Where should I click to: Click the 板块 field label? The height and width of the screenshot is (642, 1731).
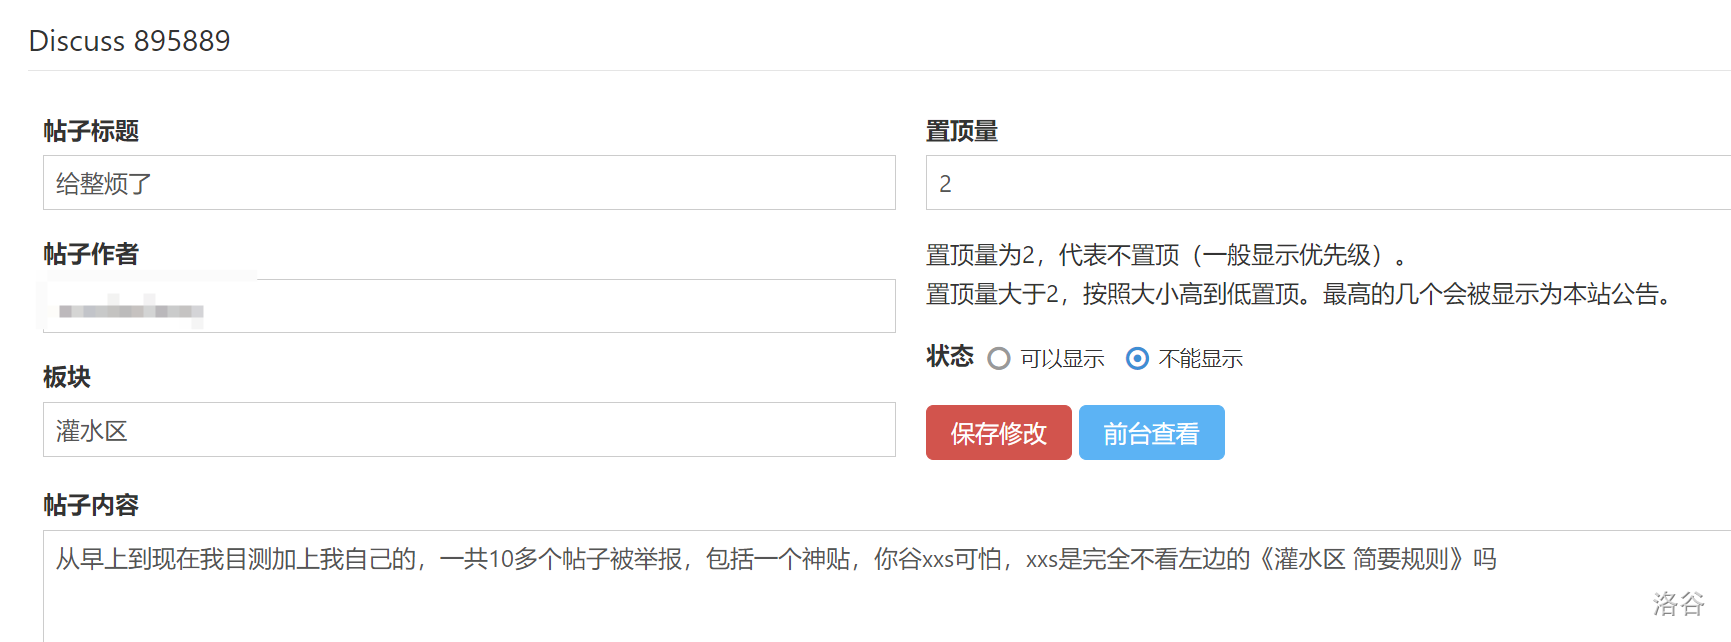pos(67,377)
